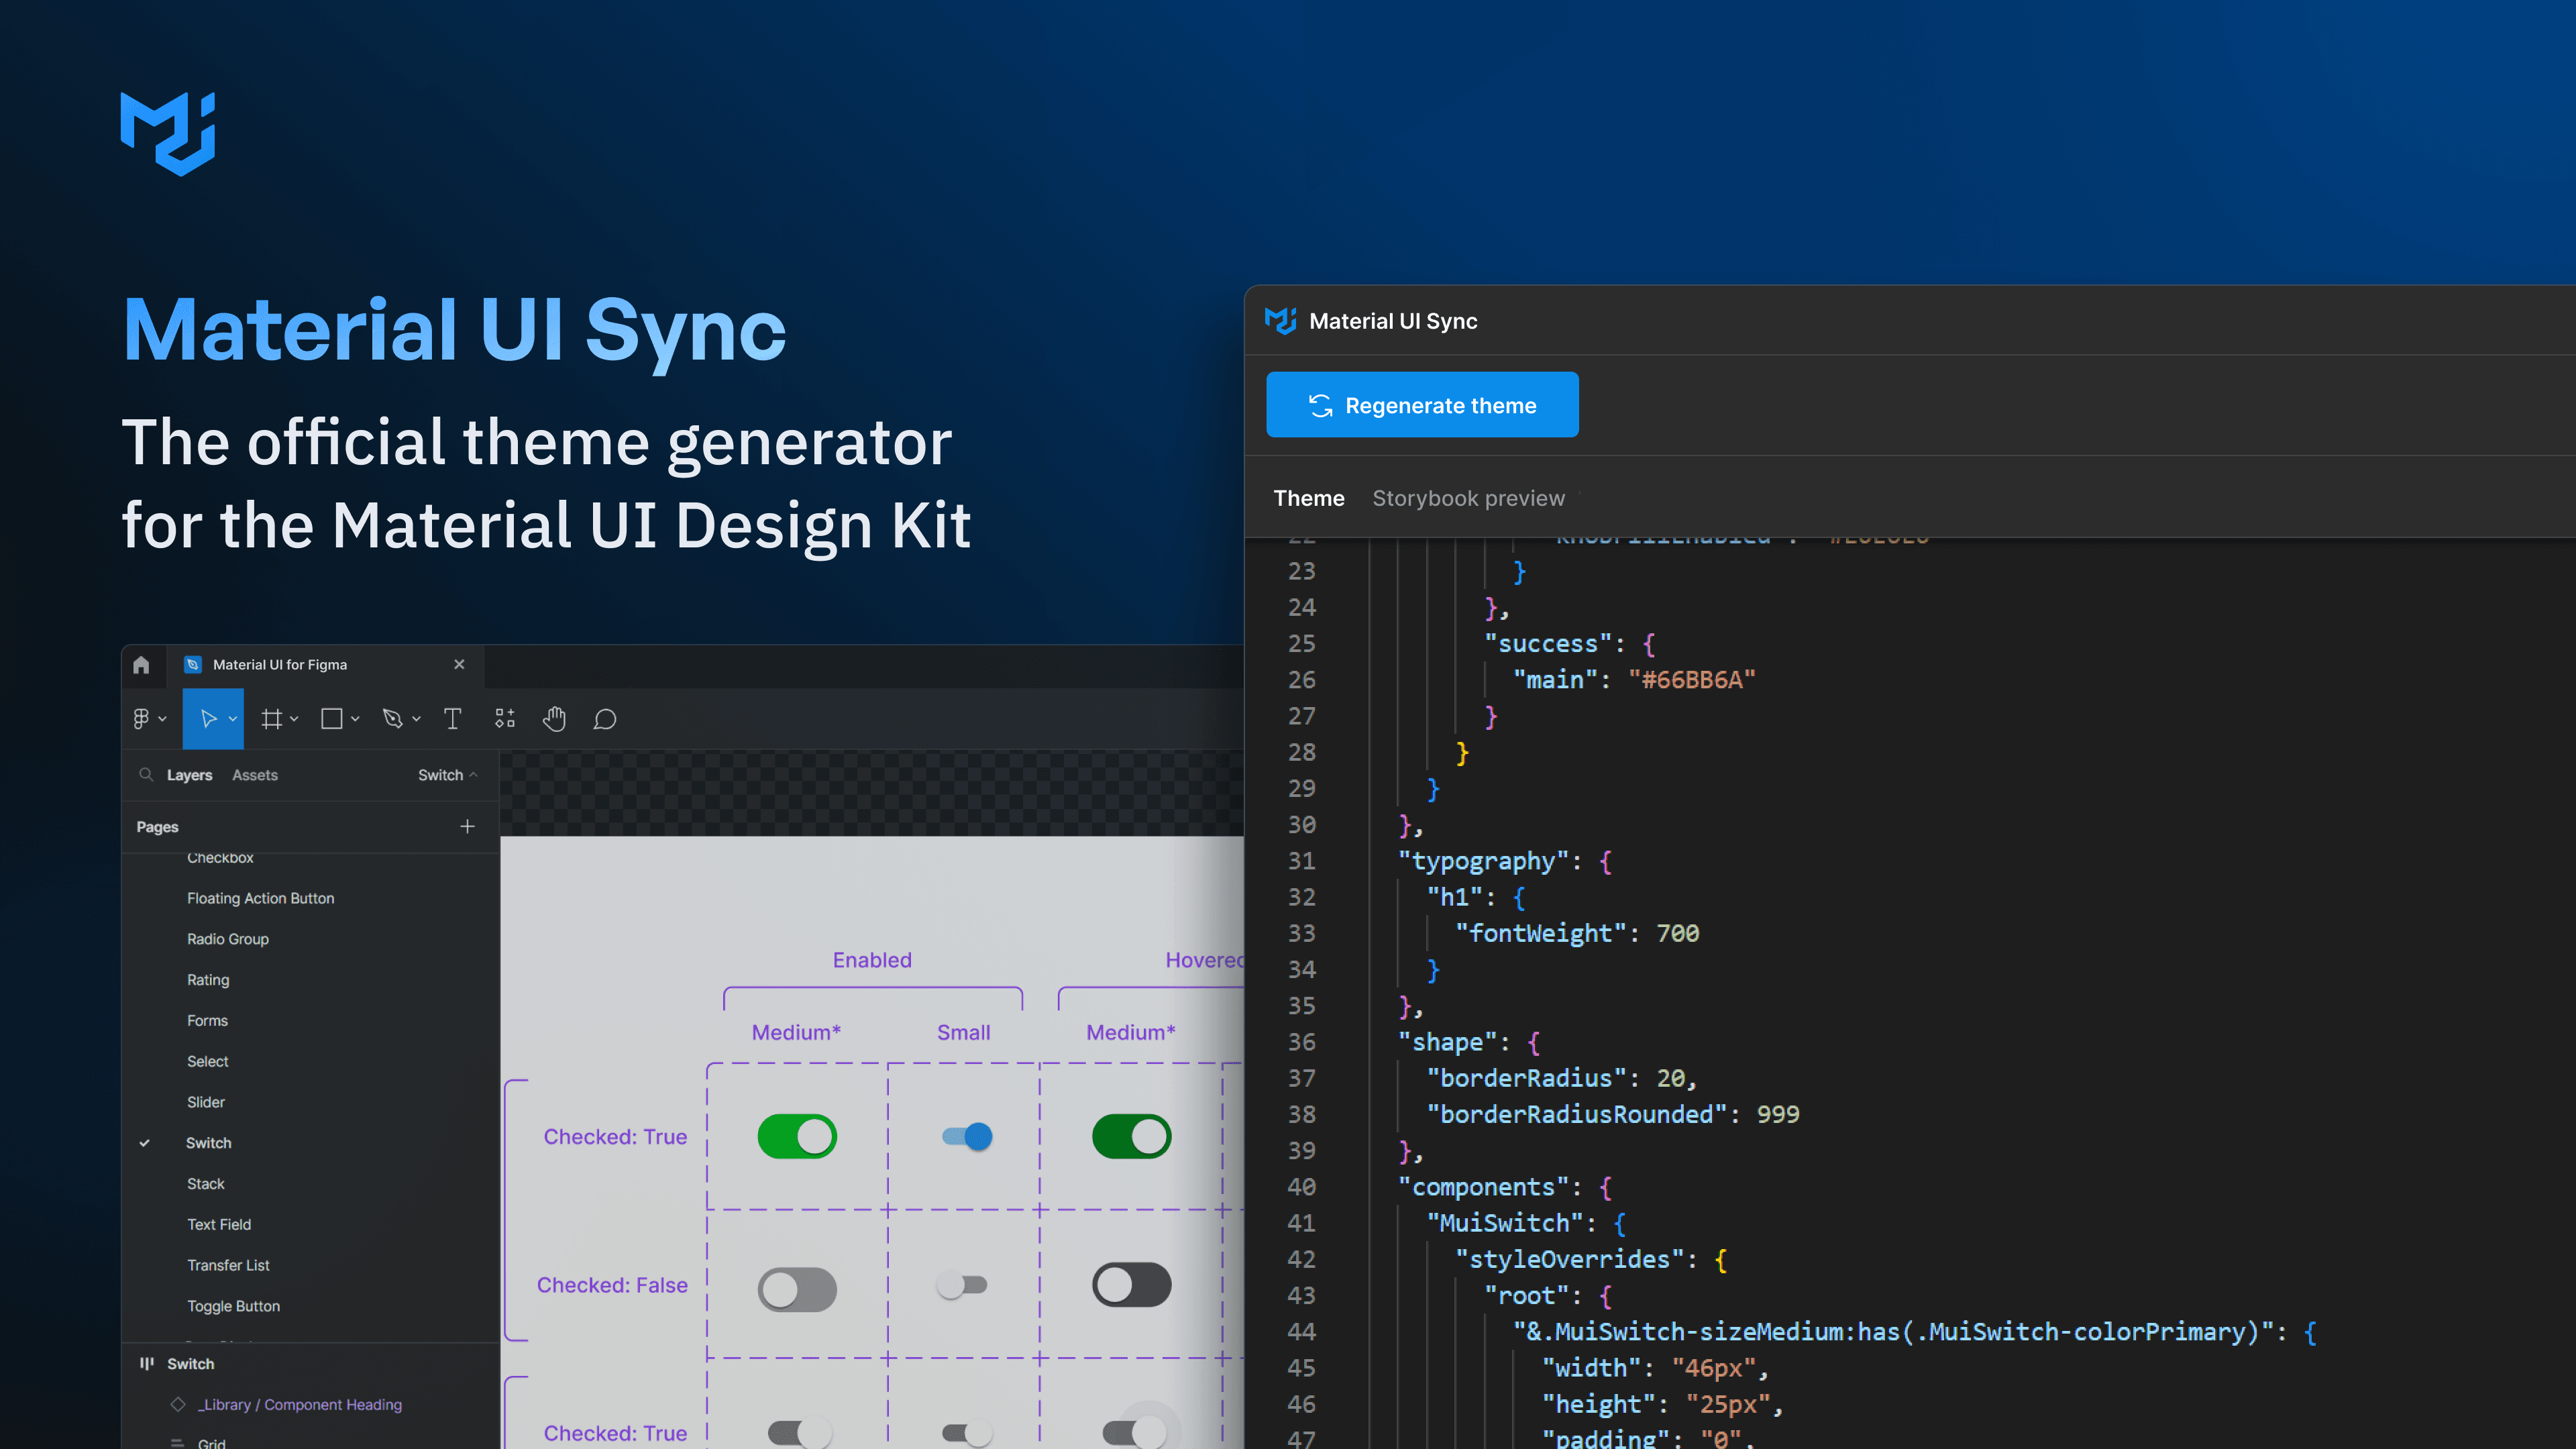This screenshot has width=2576, height=1449.
Task: Click line number 36 in code gutter
Action: (x=1301, y=1042)
